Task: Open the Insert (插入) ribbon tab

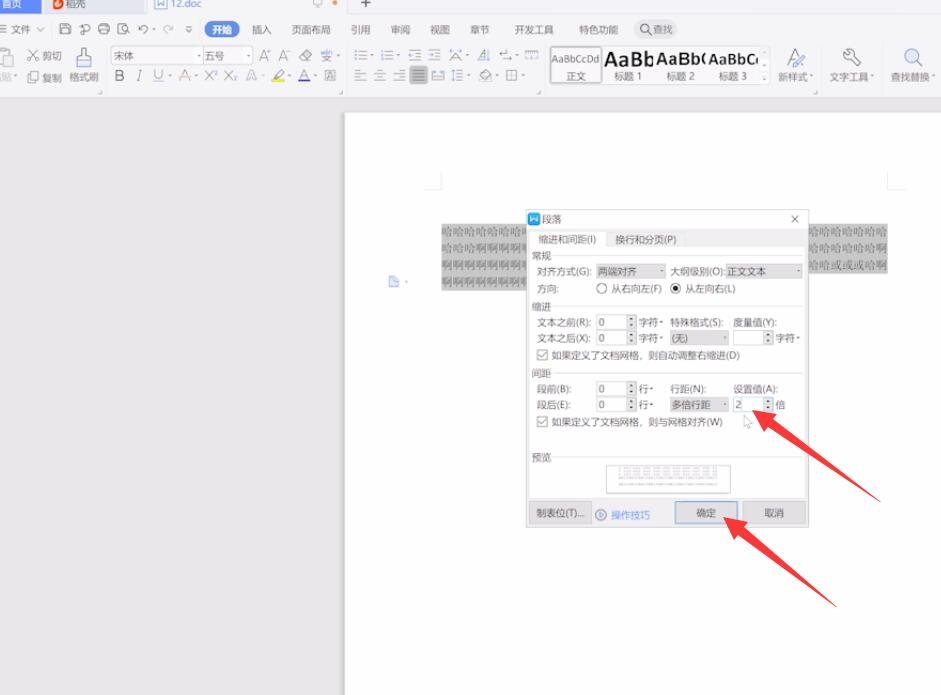Action: coord(261,29)
